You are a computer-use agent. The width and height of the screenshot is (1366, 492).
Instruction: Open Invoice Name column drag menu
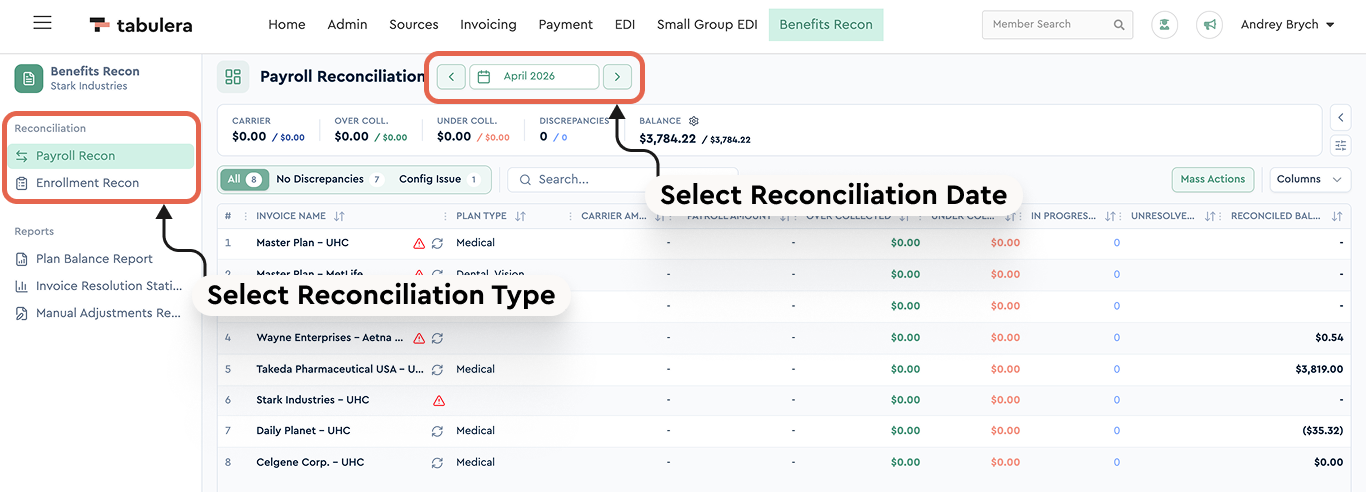point(445,216)
